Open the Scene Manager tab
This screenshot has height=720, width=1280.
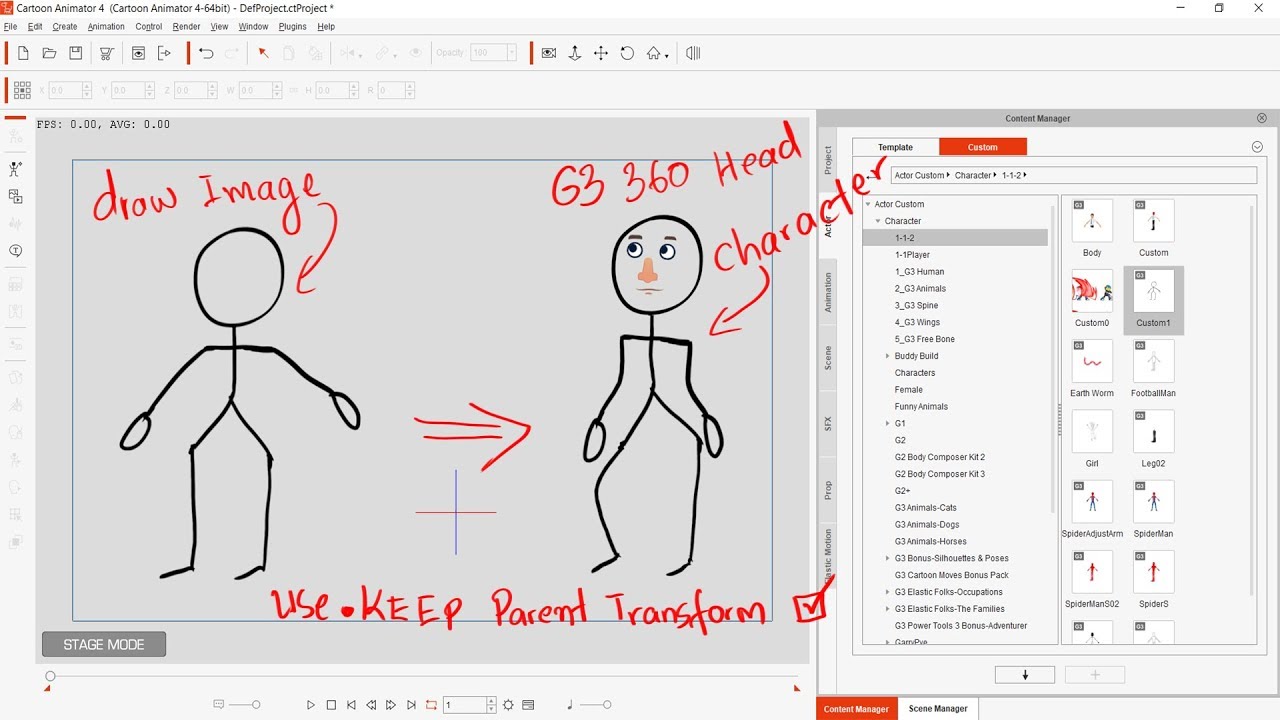click(x=938, y=709)
